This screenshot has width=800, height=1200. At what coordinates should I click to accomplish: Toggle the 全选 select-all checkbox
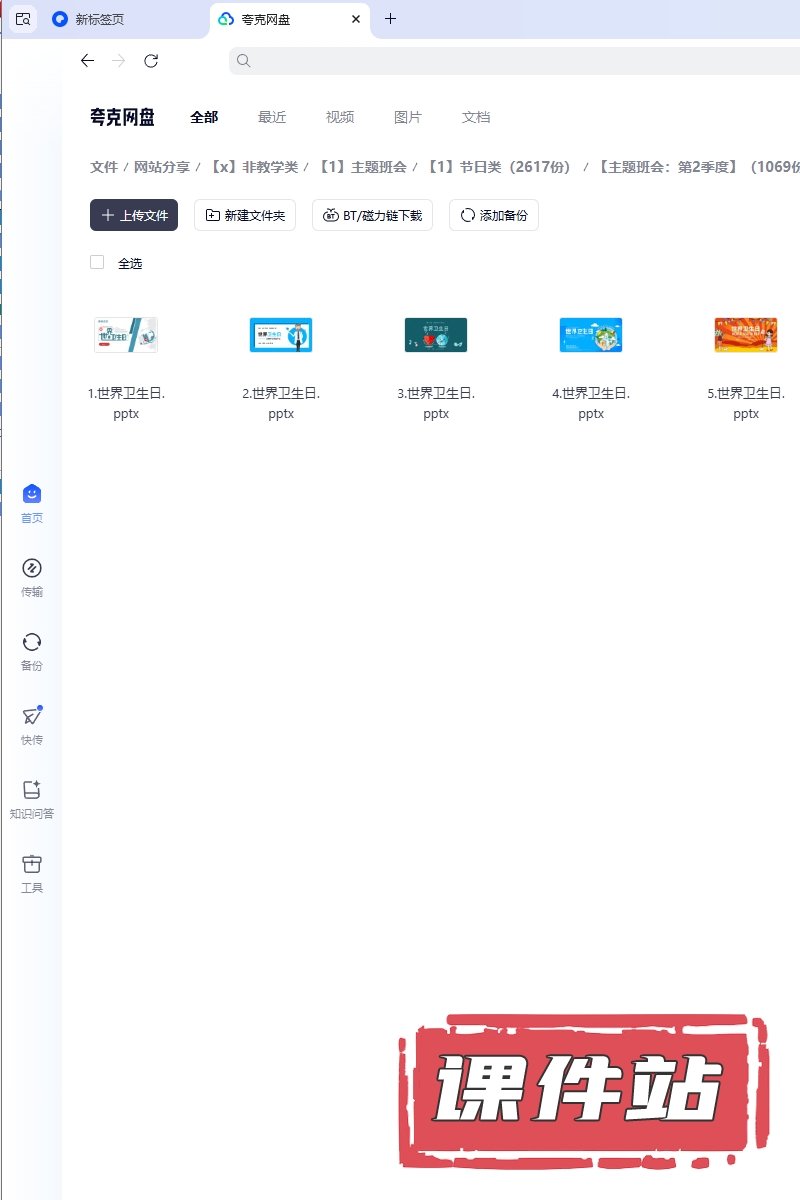pos(97,262)
